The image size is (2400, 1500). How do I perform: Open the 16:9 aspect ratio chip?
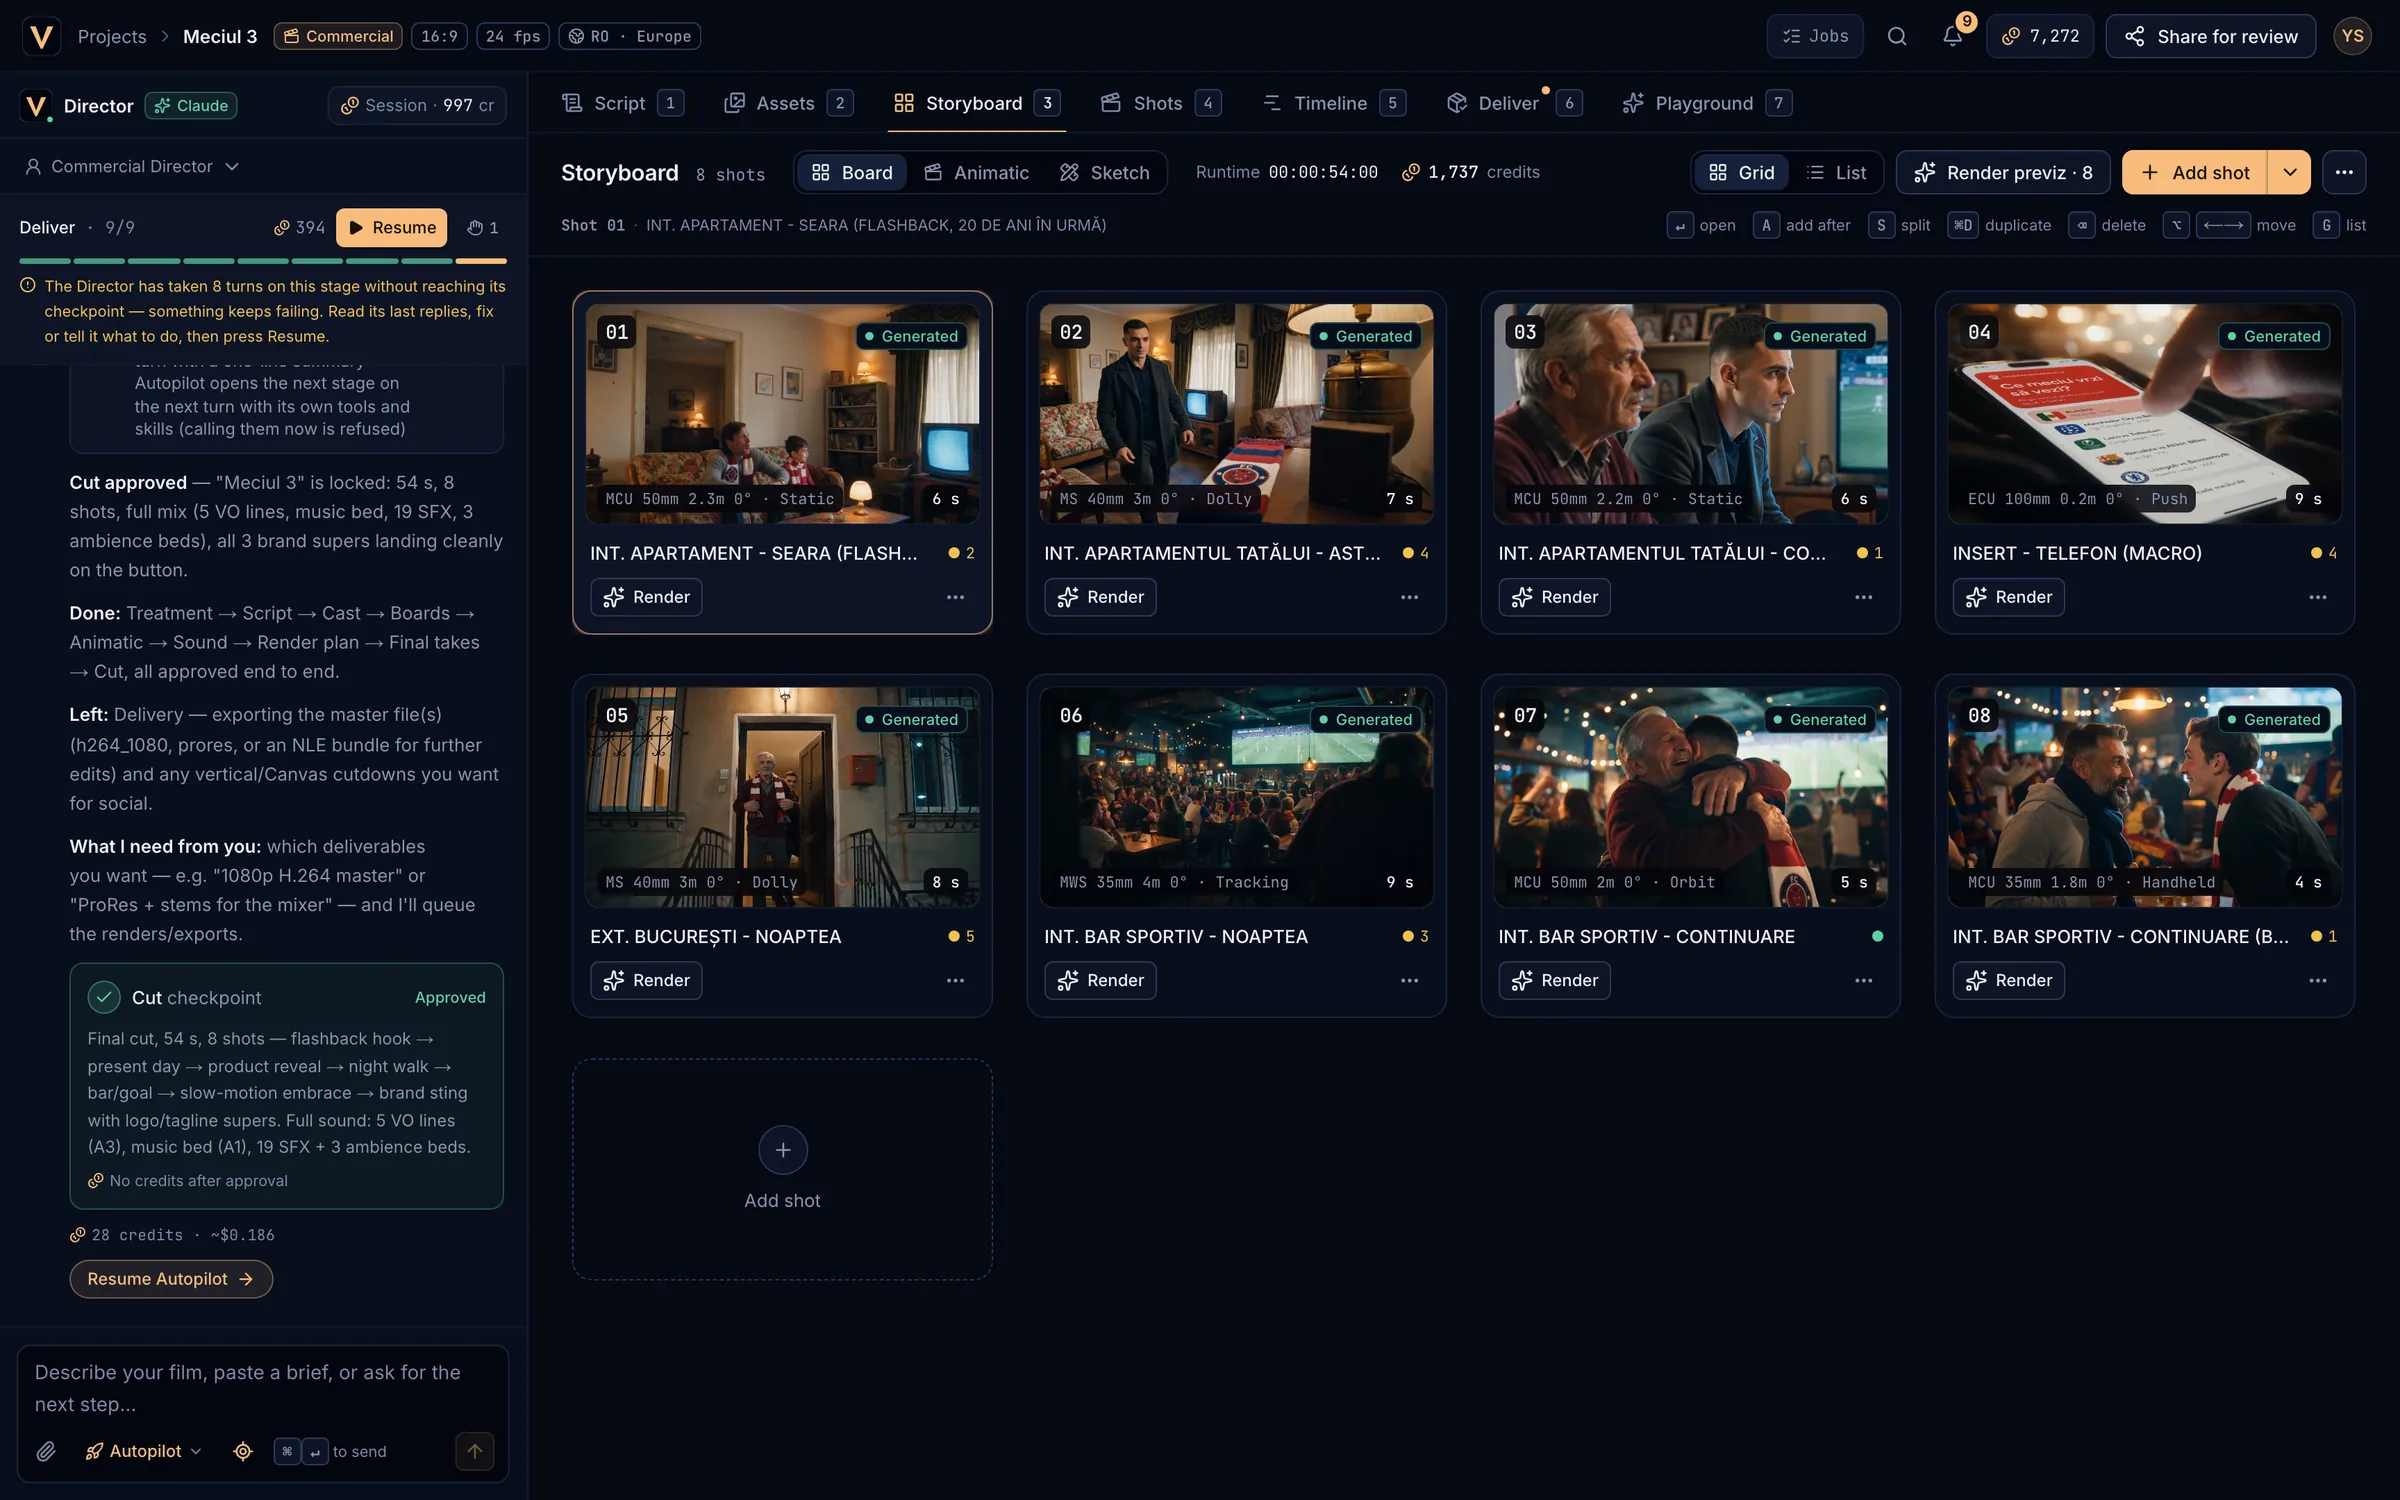click(x=439, y=36)
